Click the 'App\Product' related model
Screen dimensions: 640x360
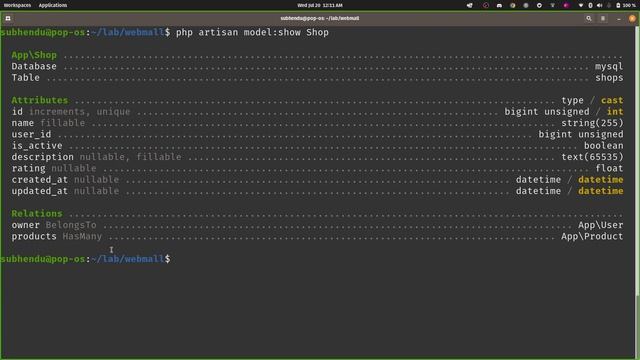[592, 237]
